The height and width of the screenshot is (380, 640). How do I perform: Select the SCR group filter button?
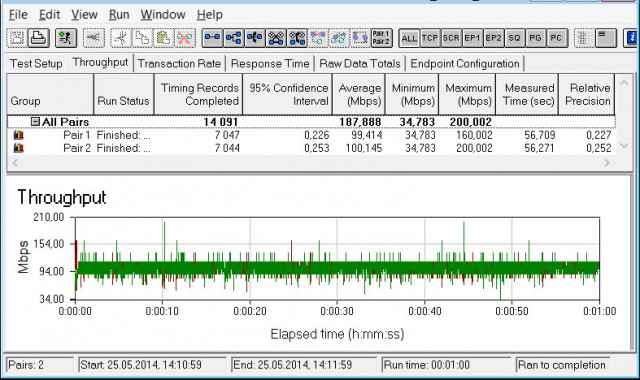point(451,38)
